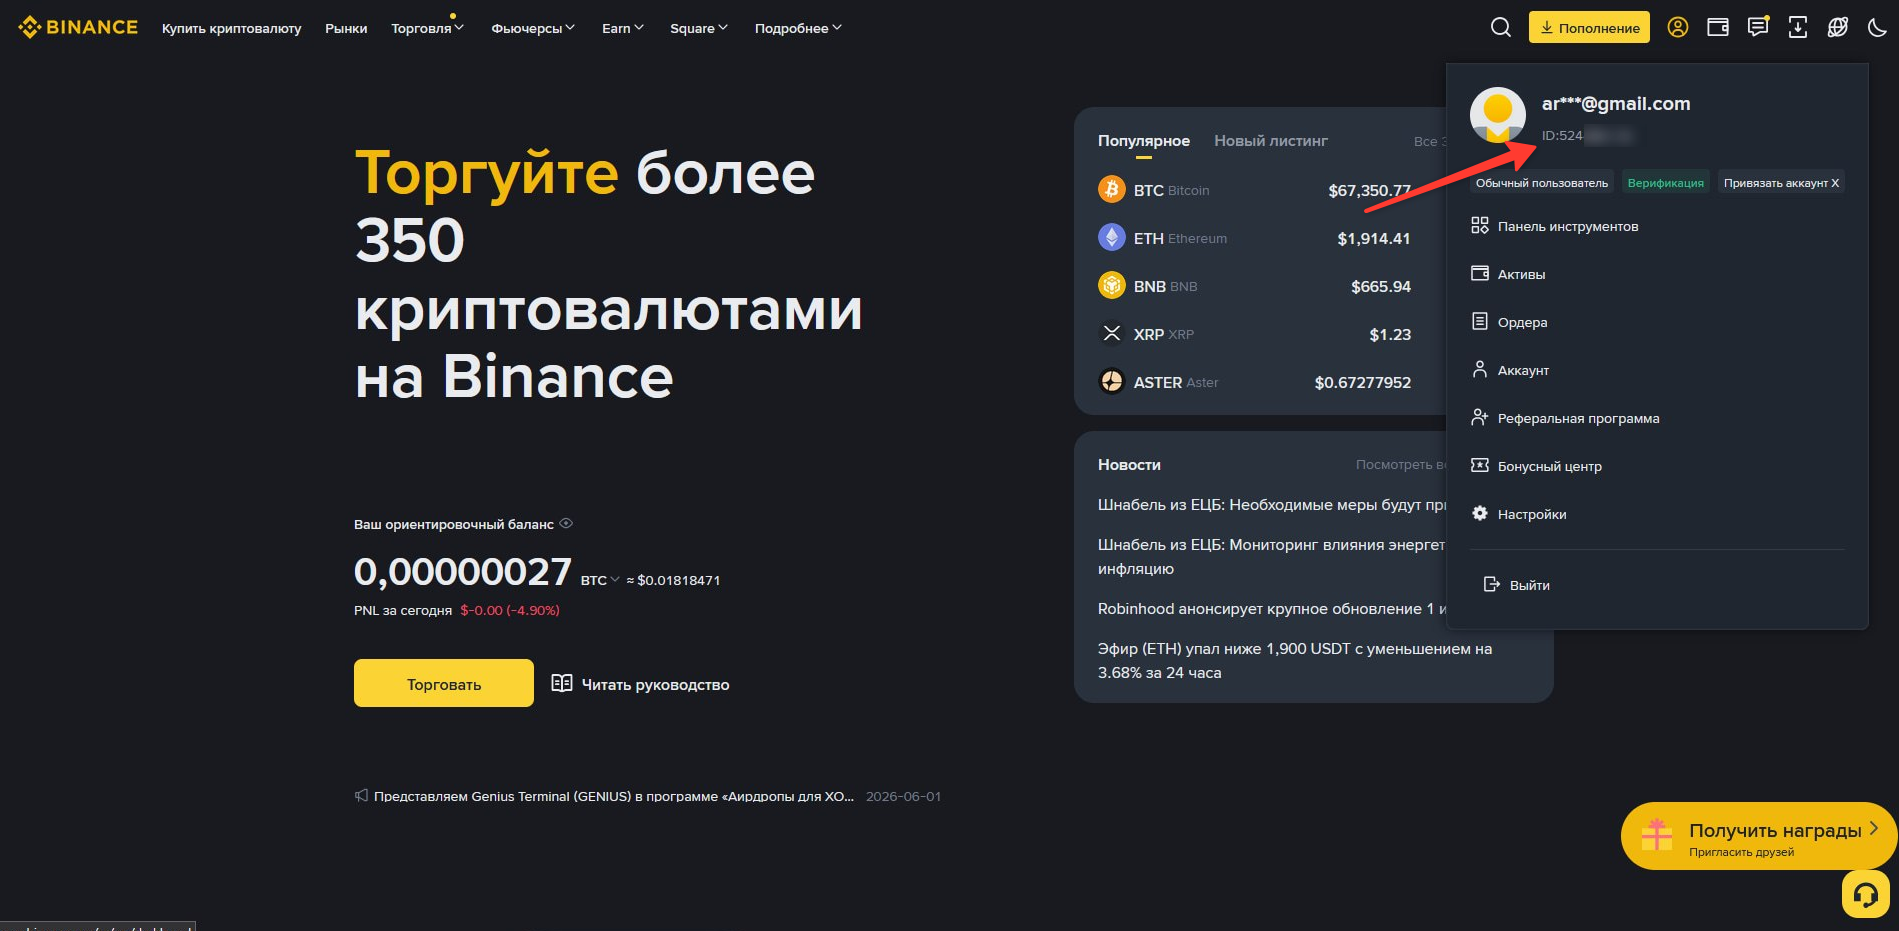Viewport: 1899px width, 931px height.
Task: Click the Верификация badge
Action: [x=1665, y=183]
